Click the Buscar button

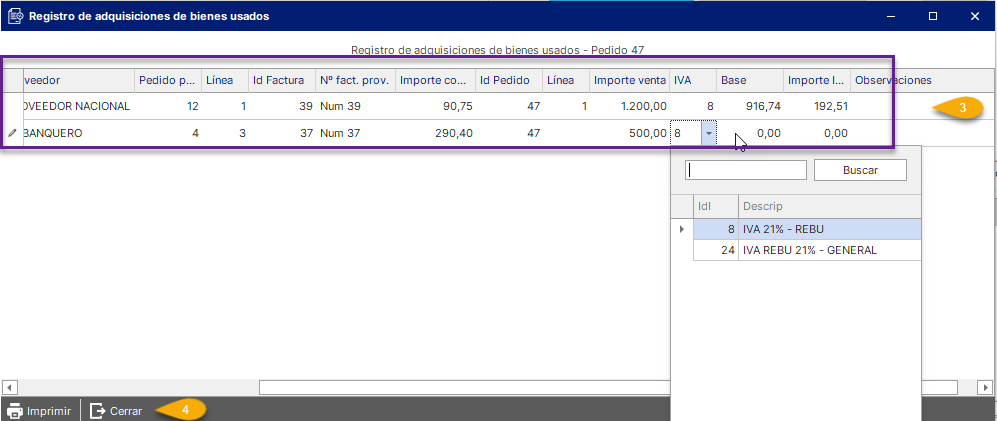point(860,170)
